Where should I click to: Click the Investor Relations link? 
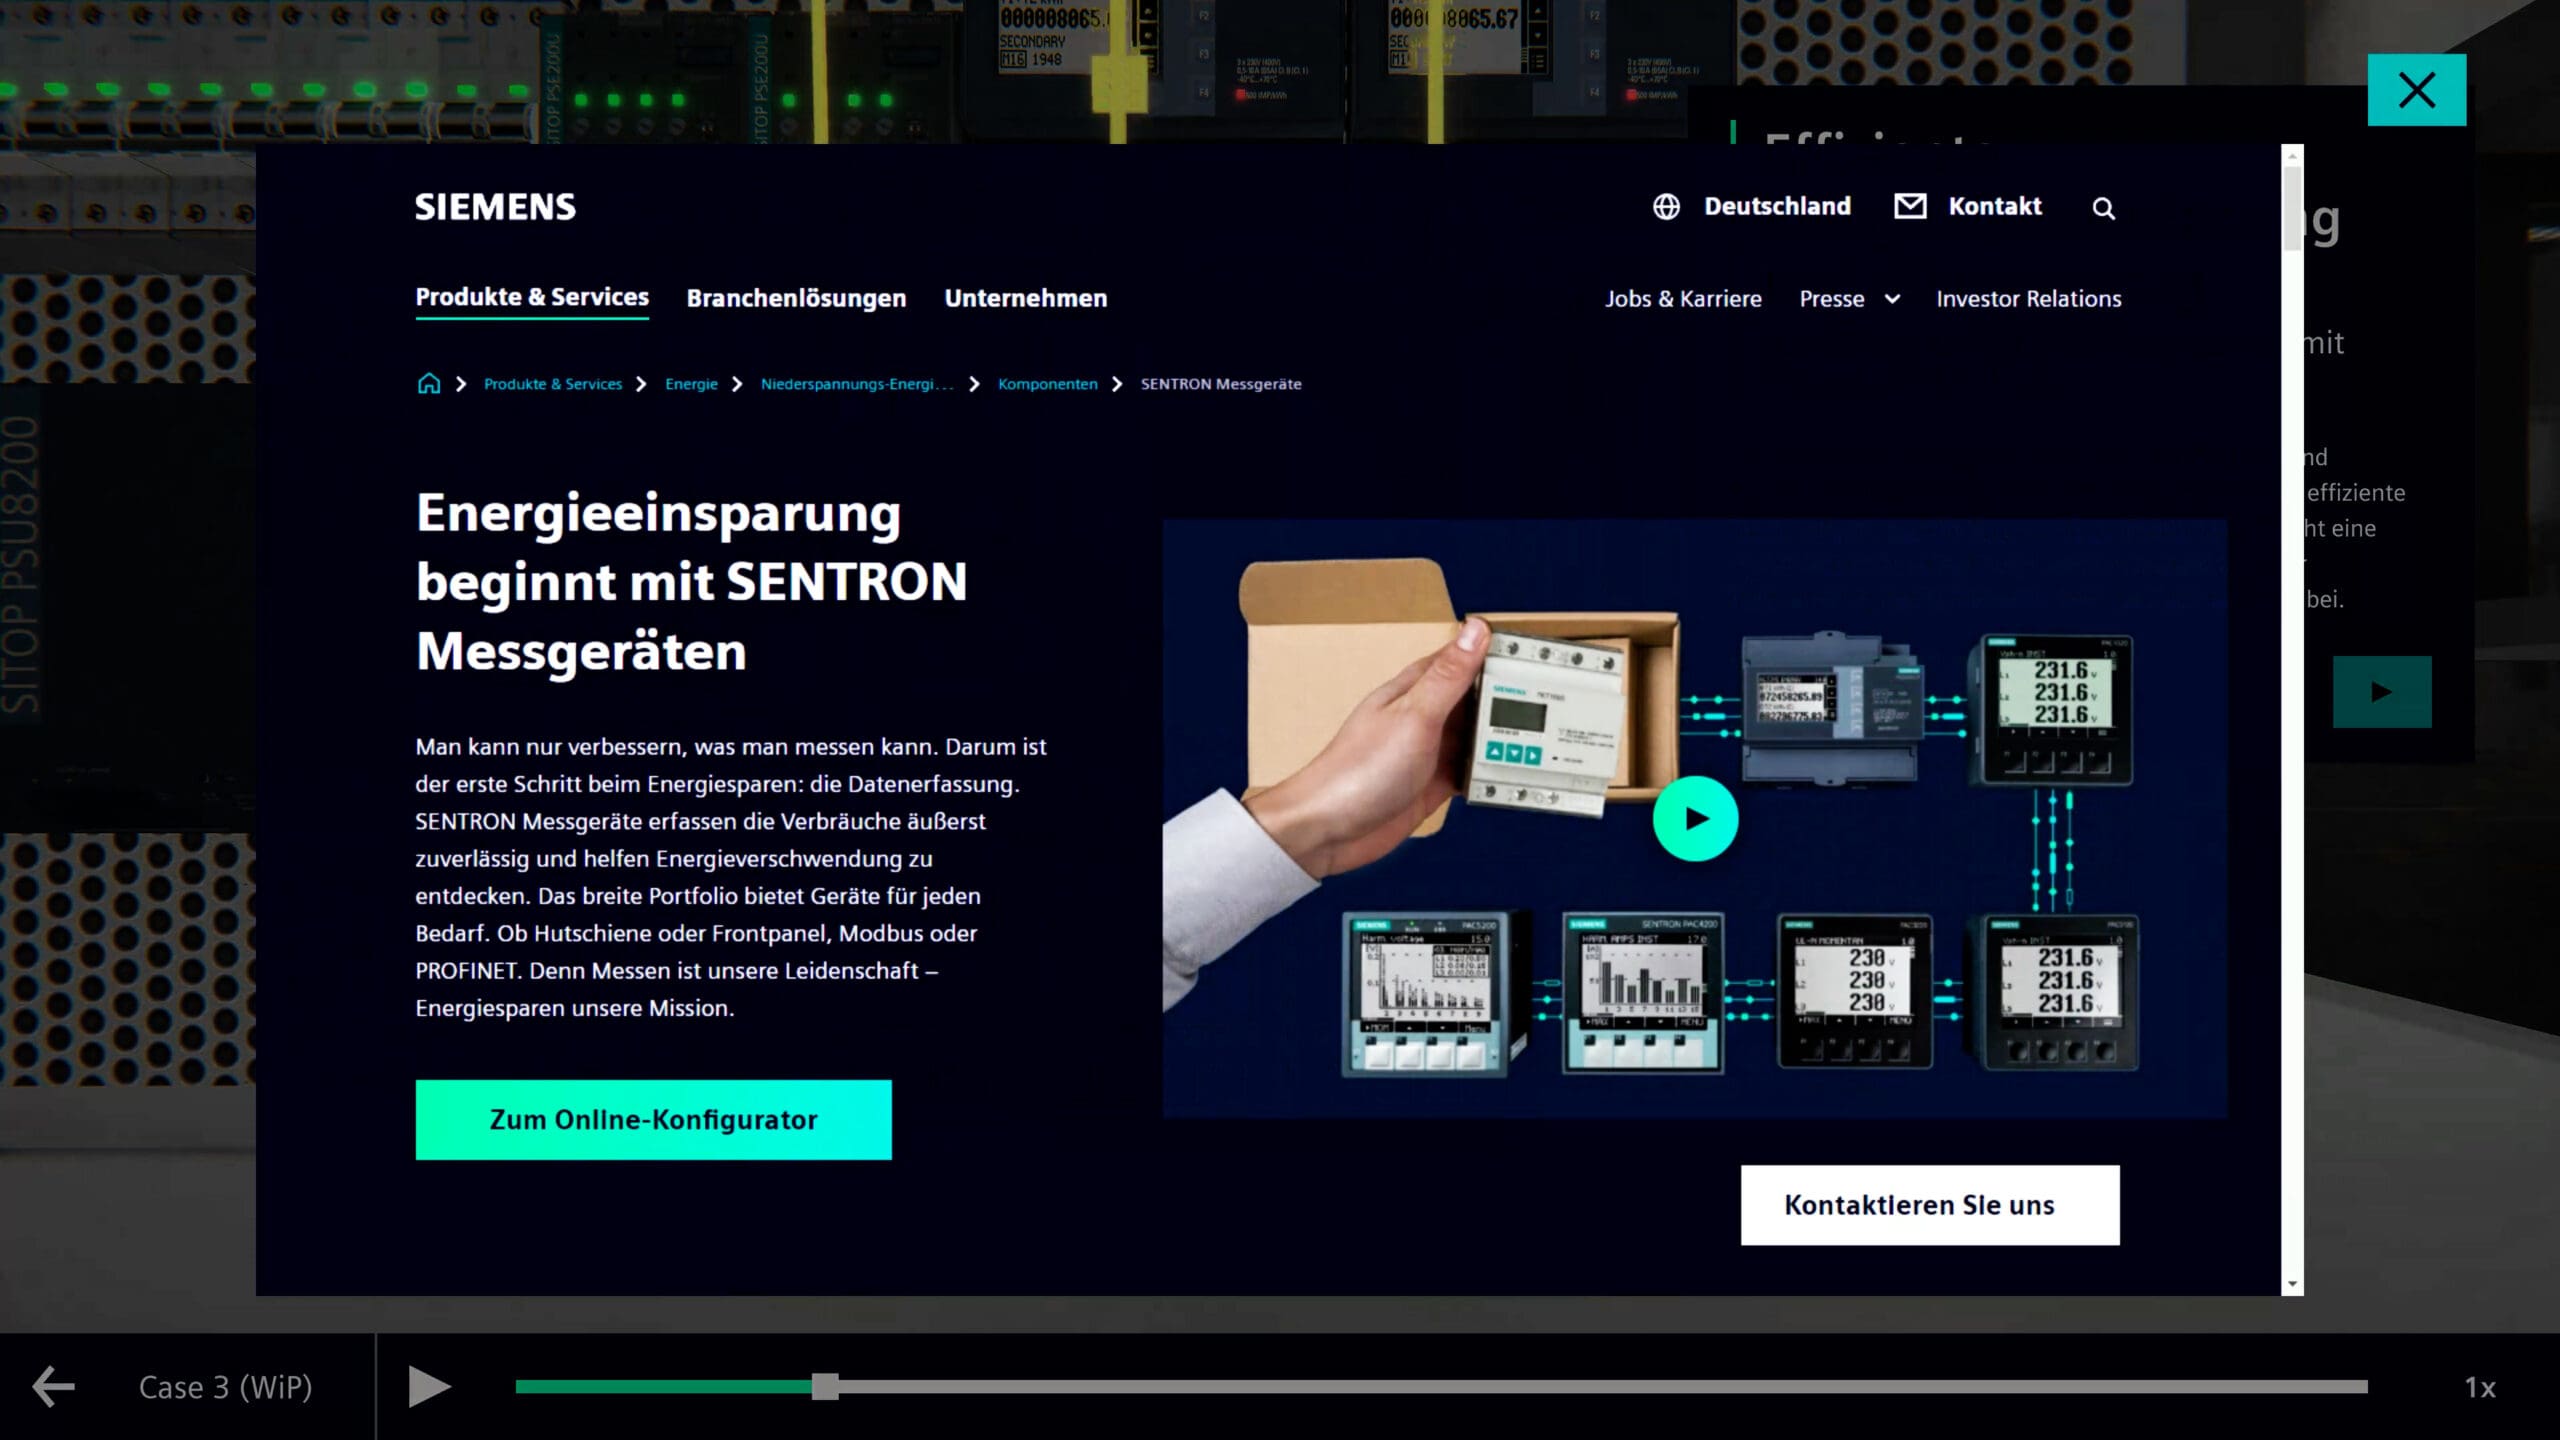[2027, 297]
